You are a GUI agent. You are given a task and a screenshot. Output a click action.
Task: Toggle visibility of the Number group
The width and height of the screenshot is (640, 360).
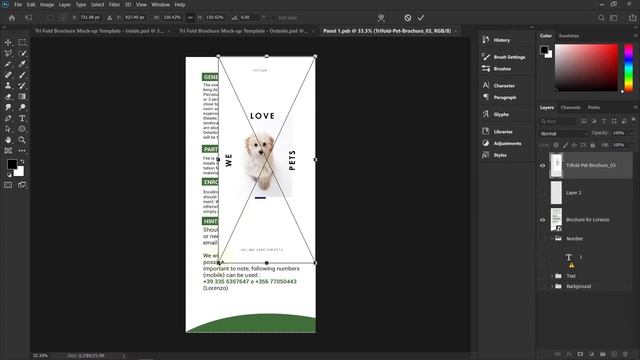(542, 238)
